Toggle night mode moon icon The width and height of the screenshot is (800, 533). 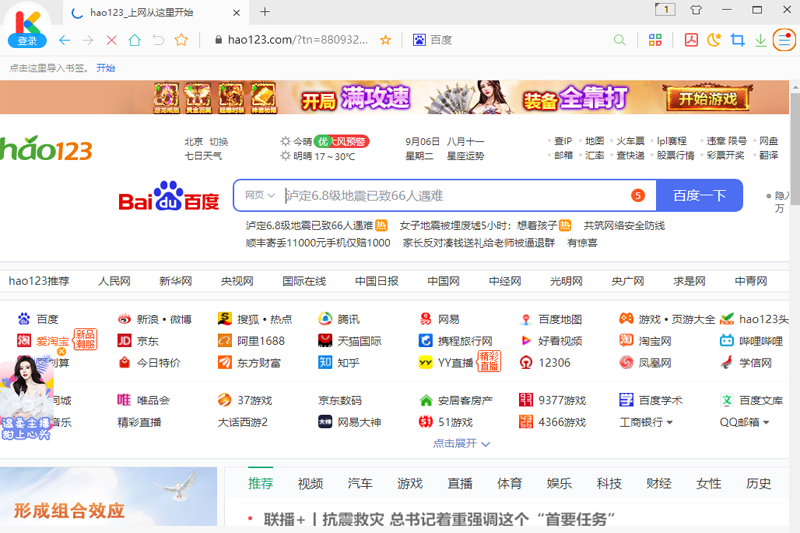714,40
